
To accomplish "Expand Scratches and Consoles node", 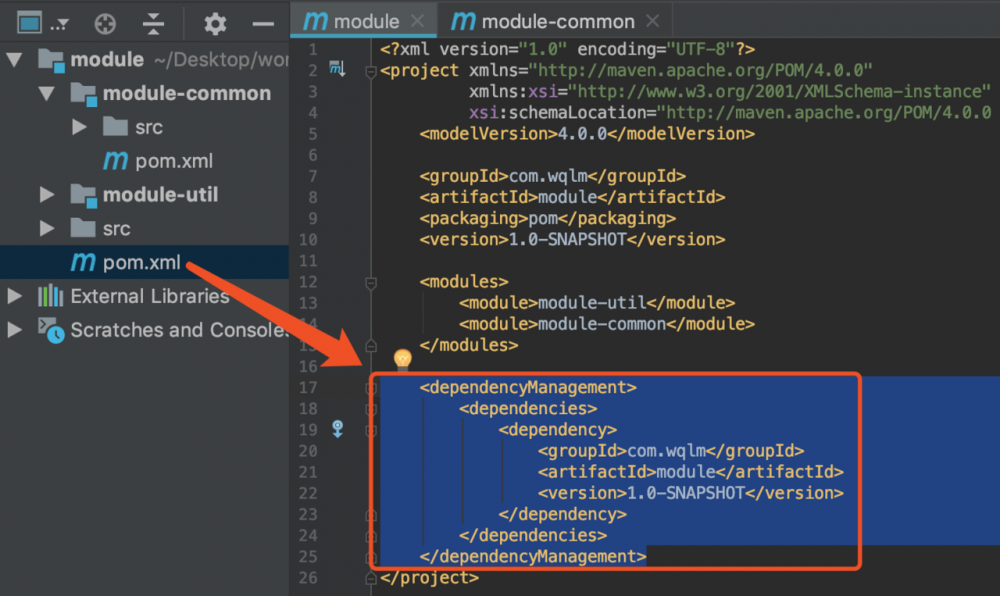I will click(x=14, y=330).
